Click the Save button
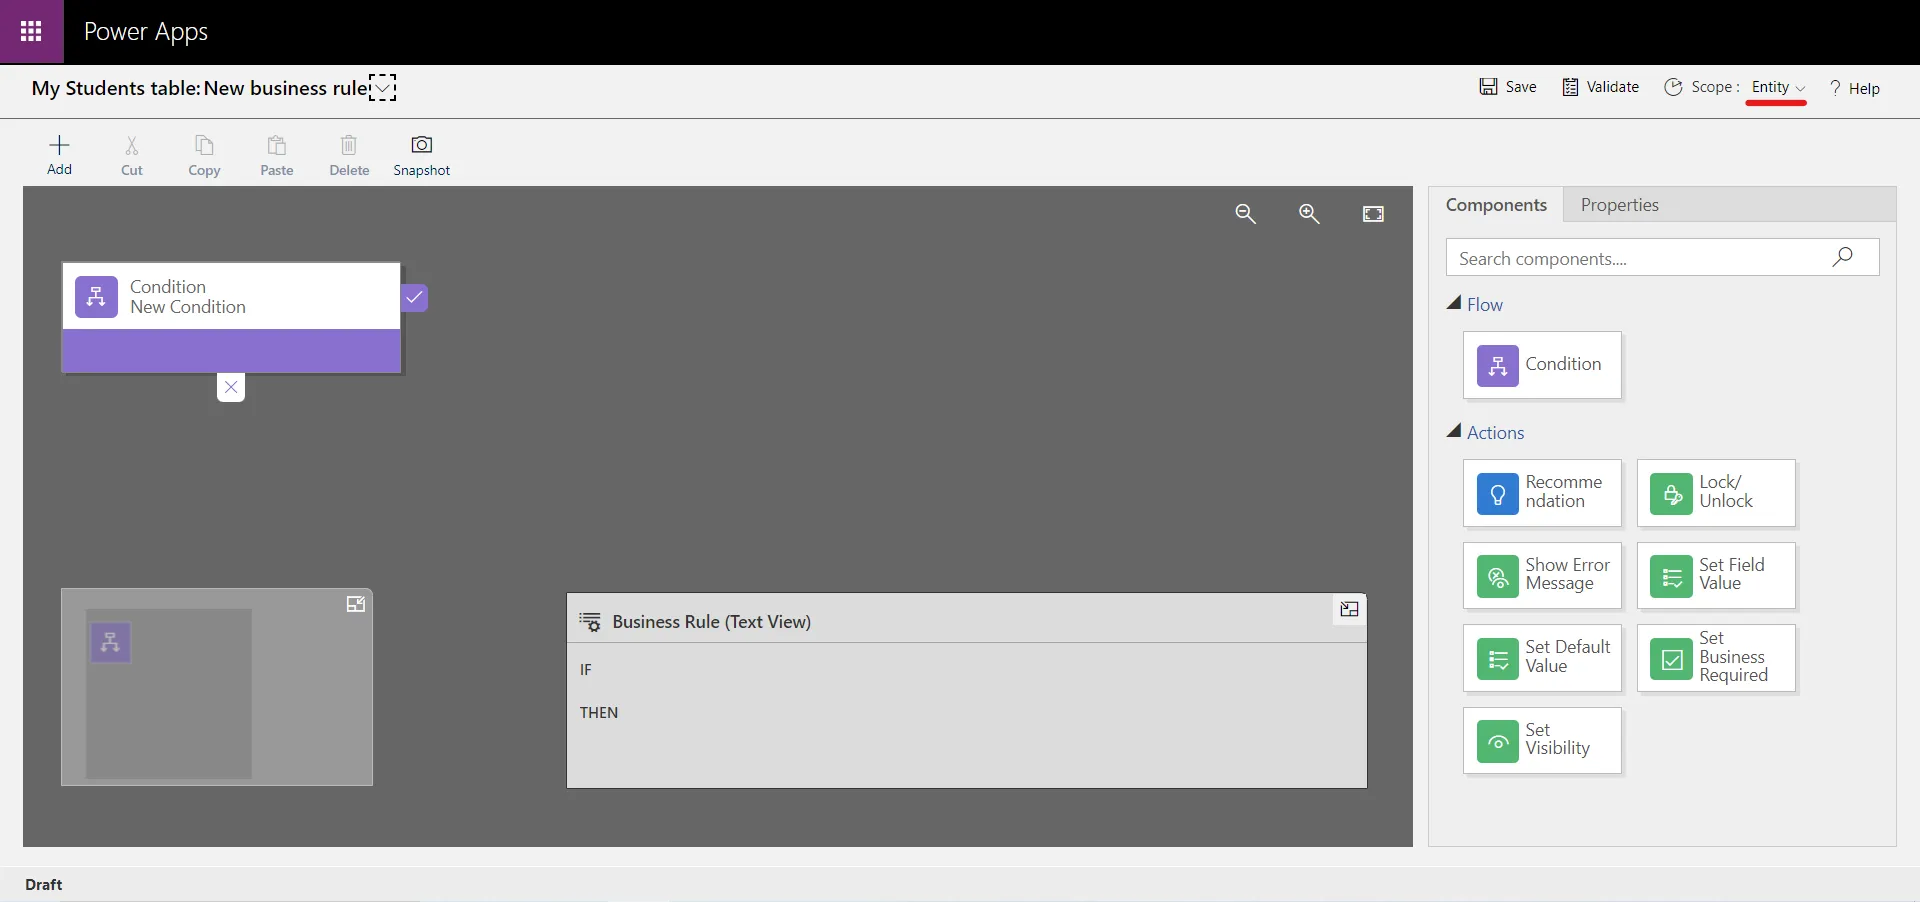Image resolution: width=1920 pixels, height=902 pixels. click(x=1508, y=87)
